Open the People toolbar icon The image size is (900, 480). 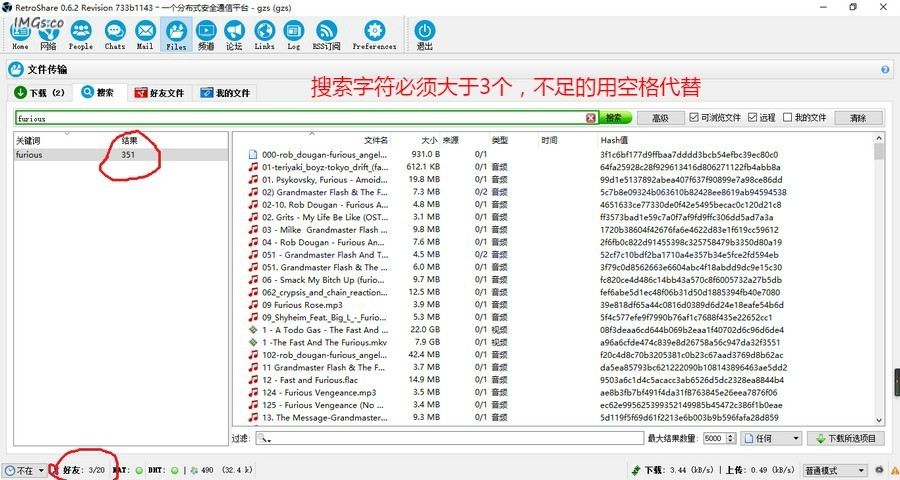81,34
